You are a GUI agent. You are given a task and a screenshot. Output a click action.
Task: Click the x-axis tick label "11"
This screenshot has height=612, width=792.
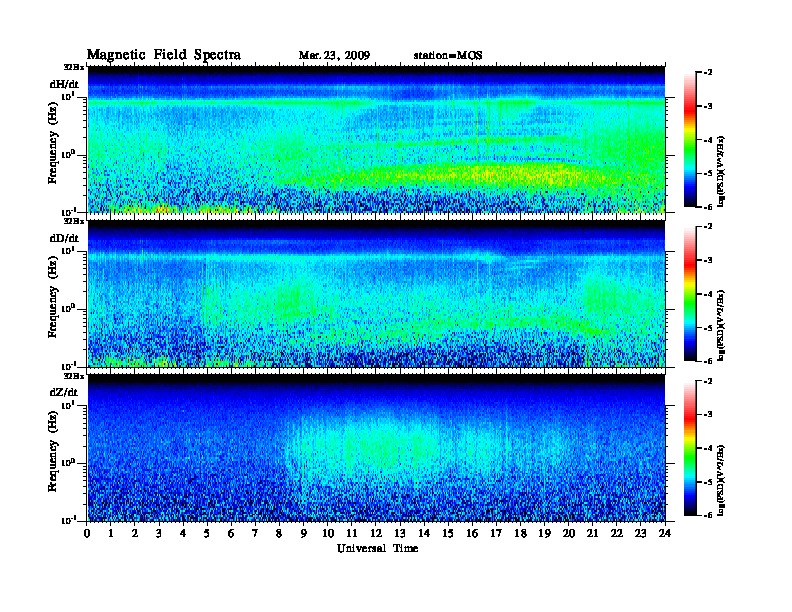click(352, 534)
